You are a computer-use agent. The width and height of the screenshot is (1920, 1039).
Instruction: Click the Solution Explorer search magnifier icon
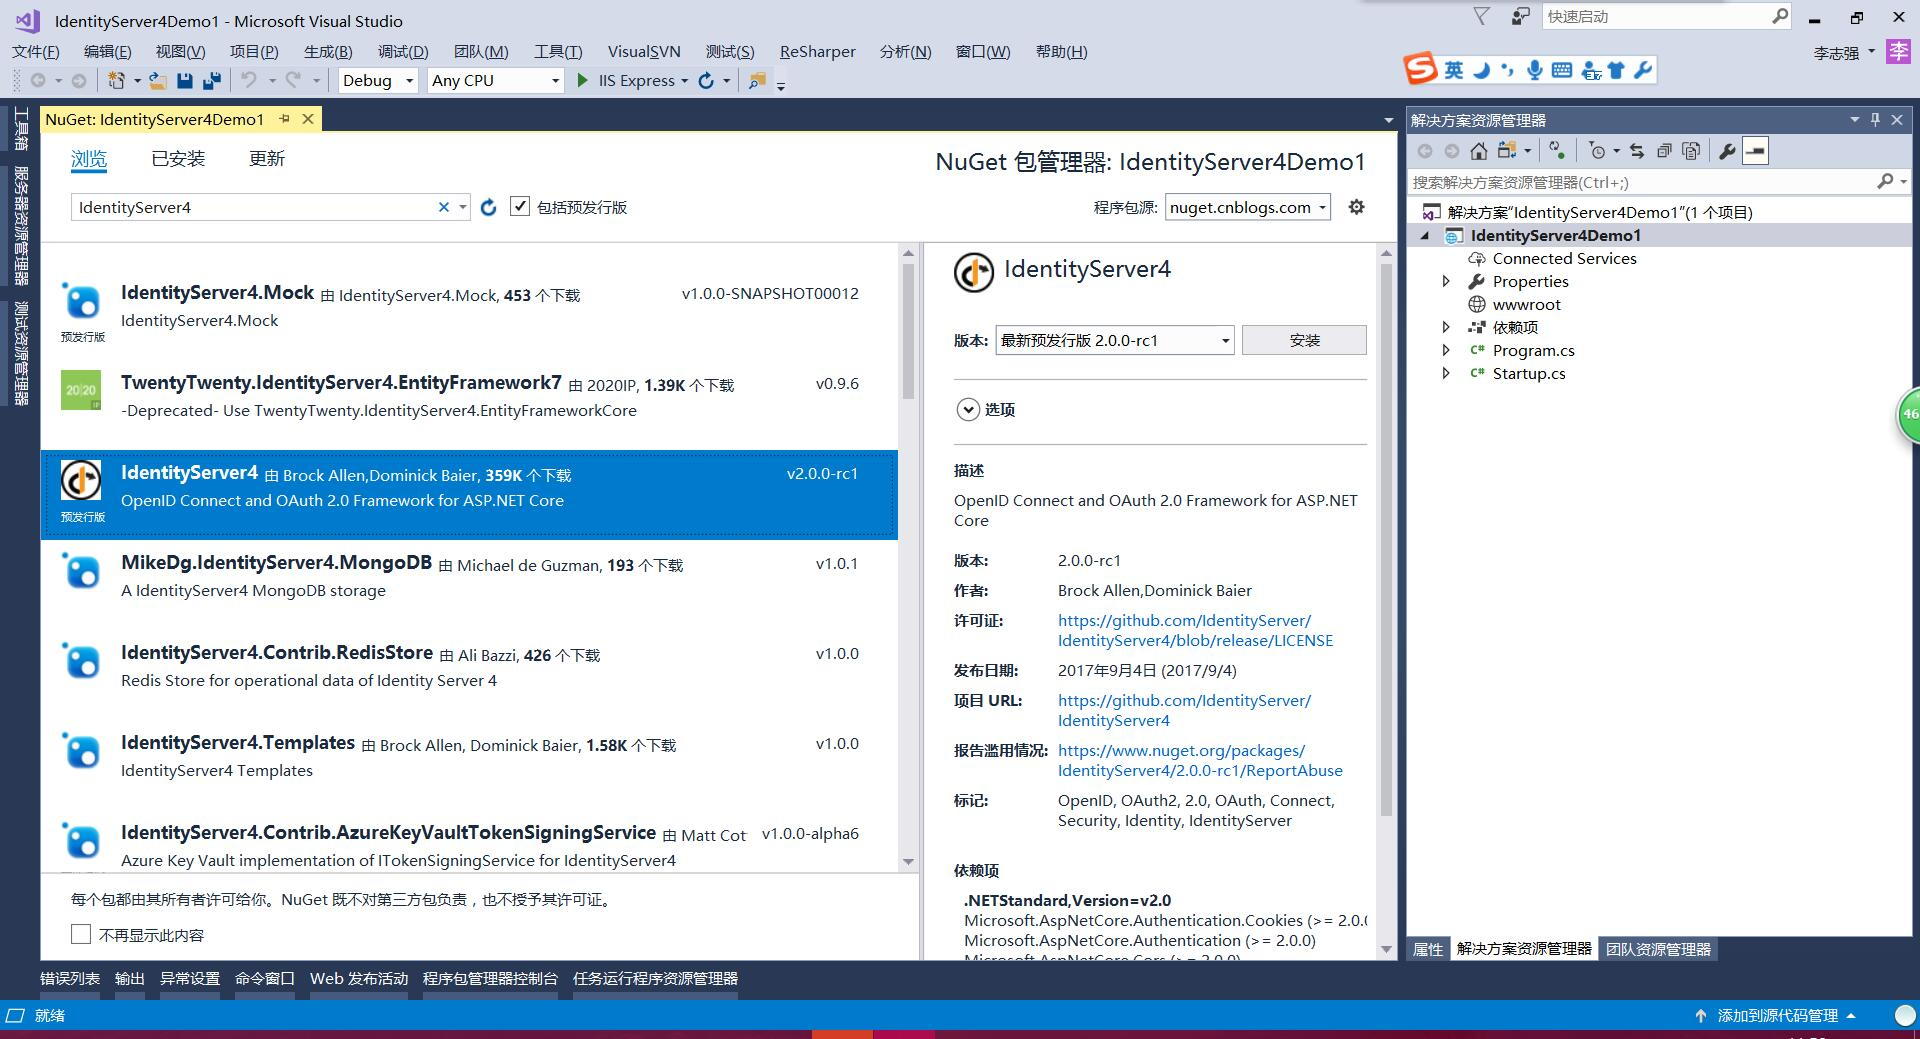click(1885, 181)
